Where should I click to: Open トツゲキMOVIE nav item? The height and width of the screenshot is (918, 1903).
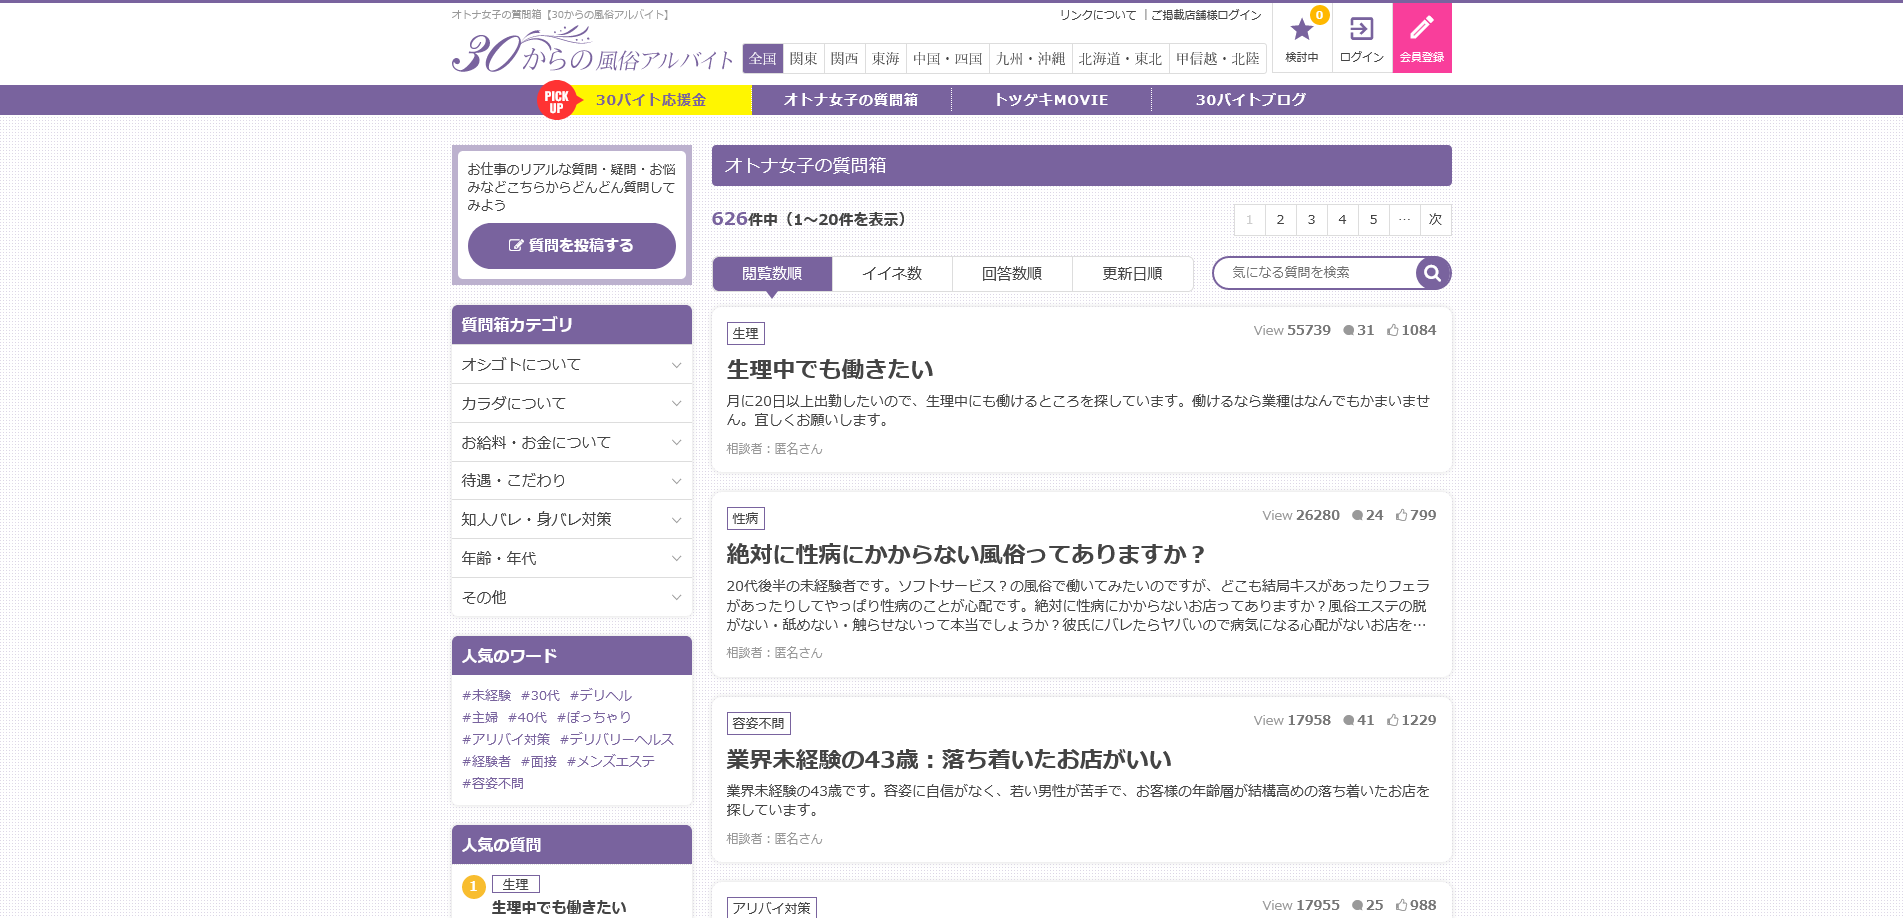tap(1051, 100)
